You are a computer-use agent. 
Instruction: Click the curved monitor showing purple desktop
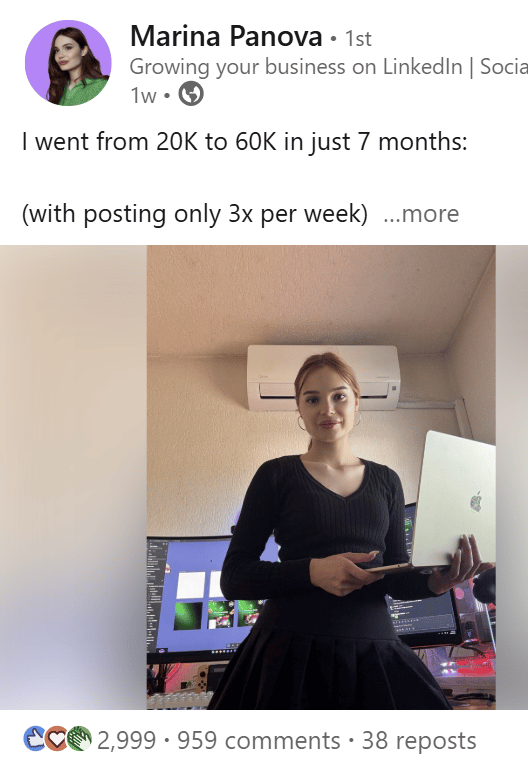coord(194,598)
